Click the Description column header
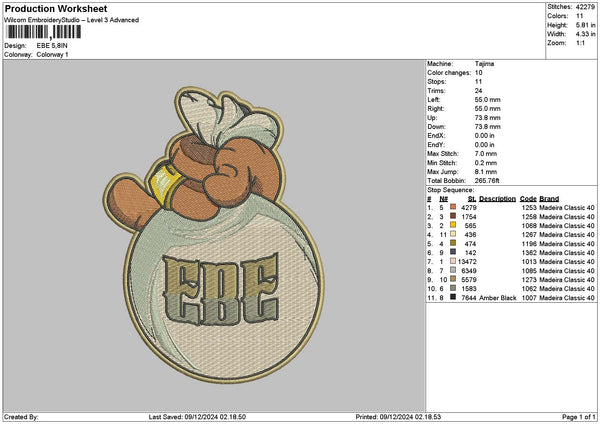This screenshot has height=424, width=600. [x=497, y=198]
